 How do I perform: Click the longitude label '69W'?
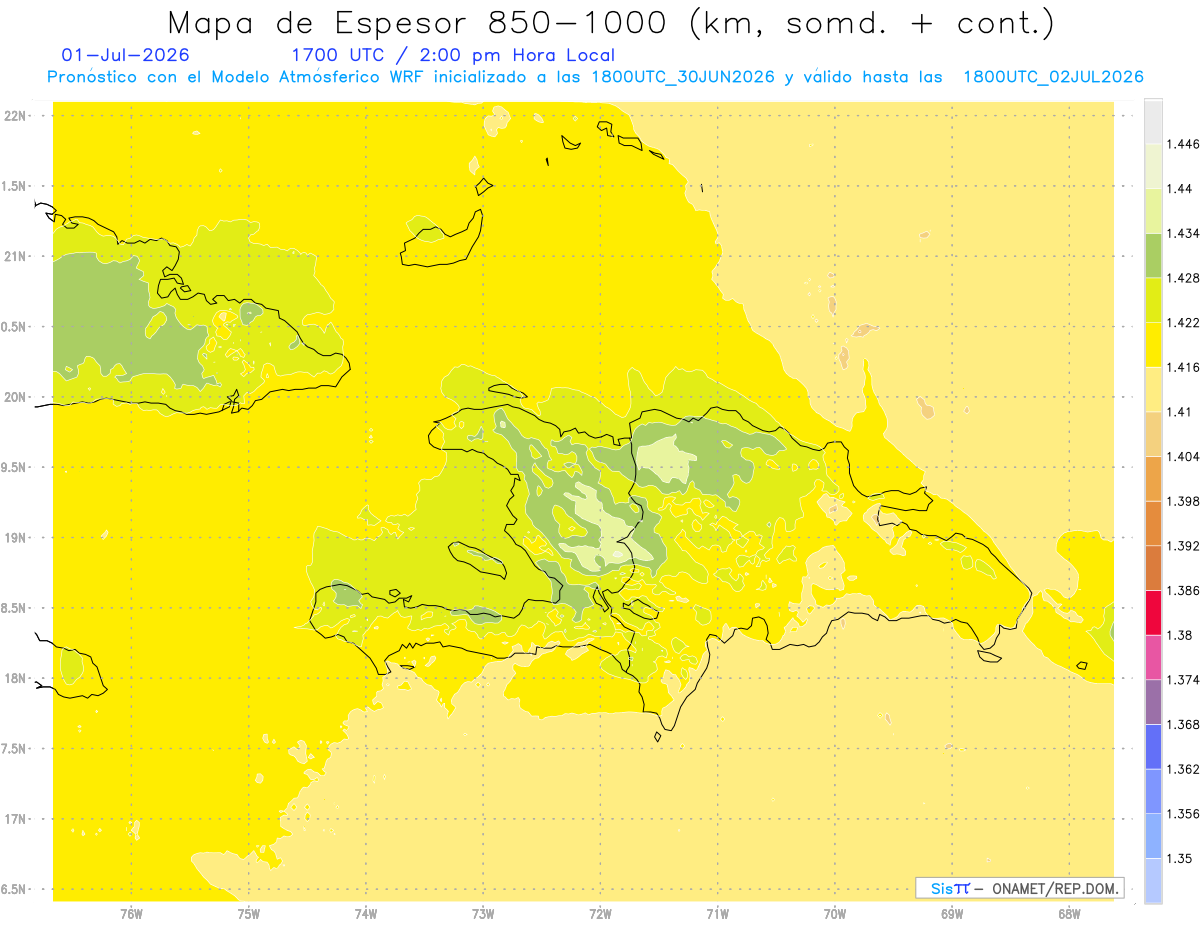[952, 913]
